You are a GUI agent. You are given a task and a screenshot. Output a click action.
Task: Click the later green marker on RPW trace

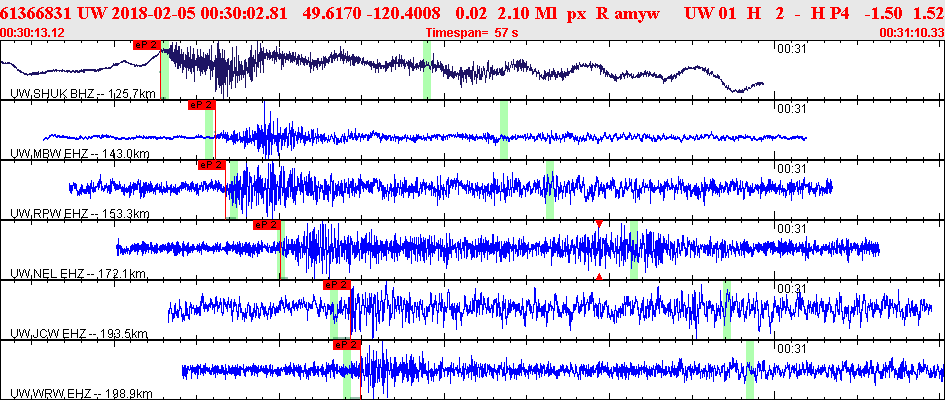coord(550,190)
